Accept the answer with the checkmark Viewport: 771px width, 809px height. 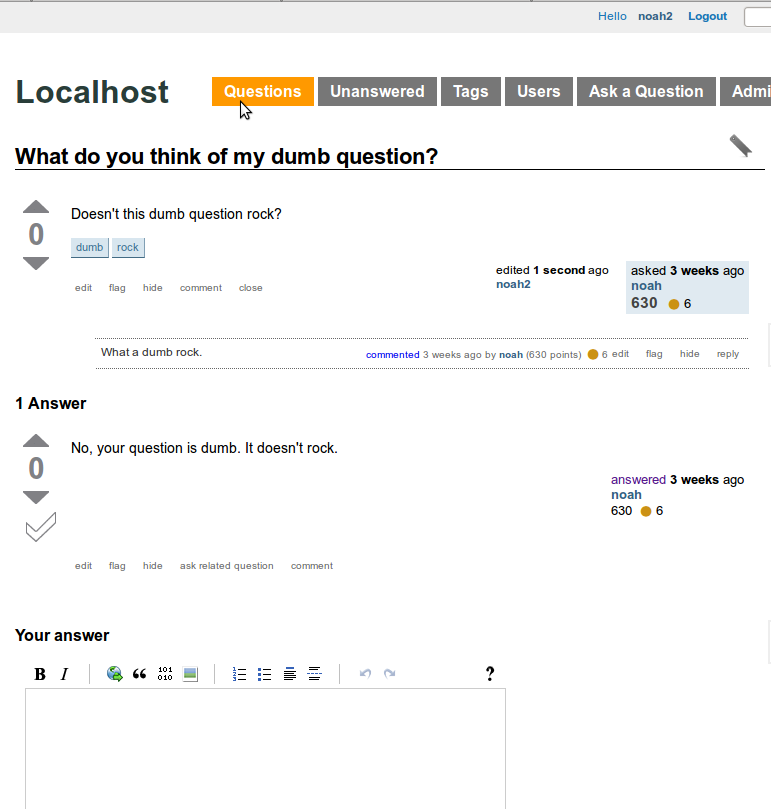[x=40, y=527]
